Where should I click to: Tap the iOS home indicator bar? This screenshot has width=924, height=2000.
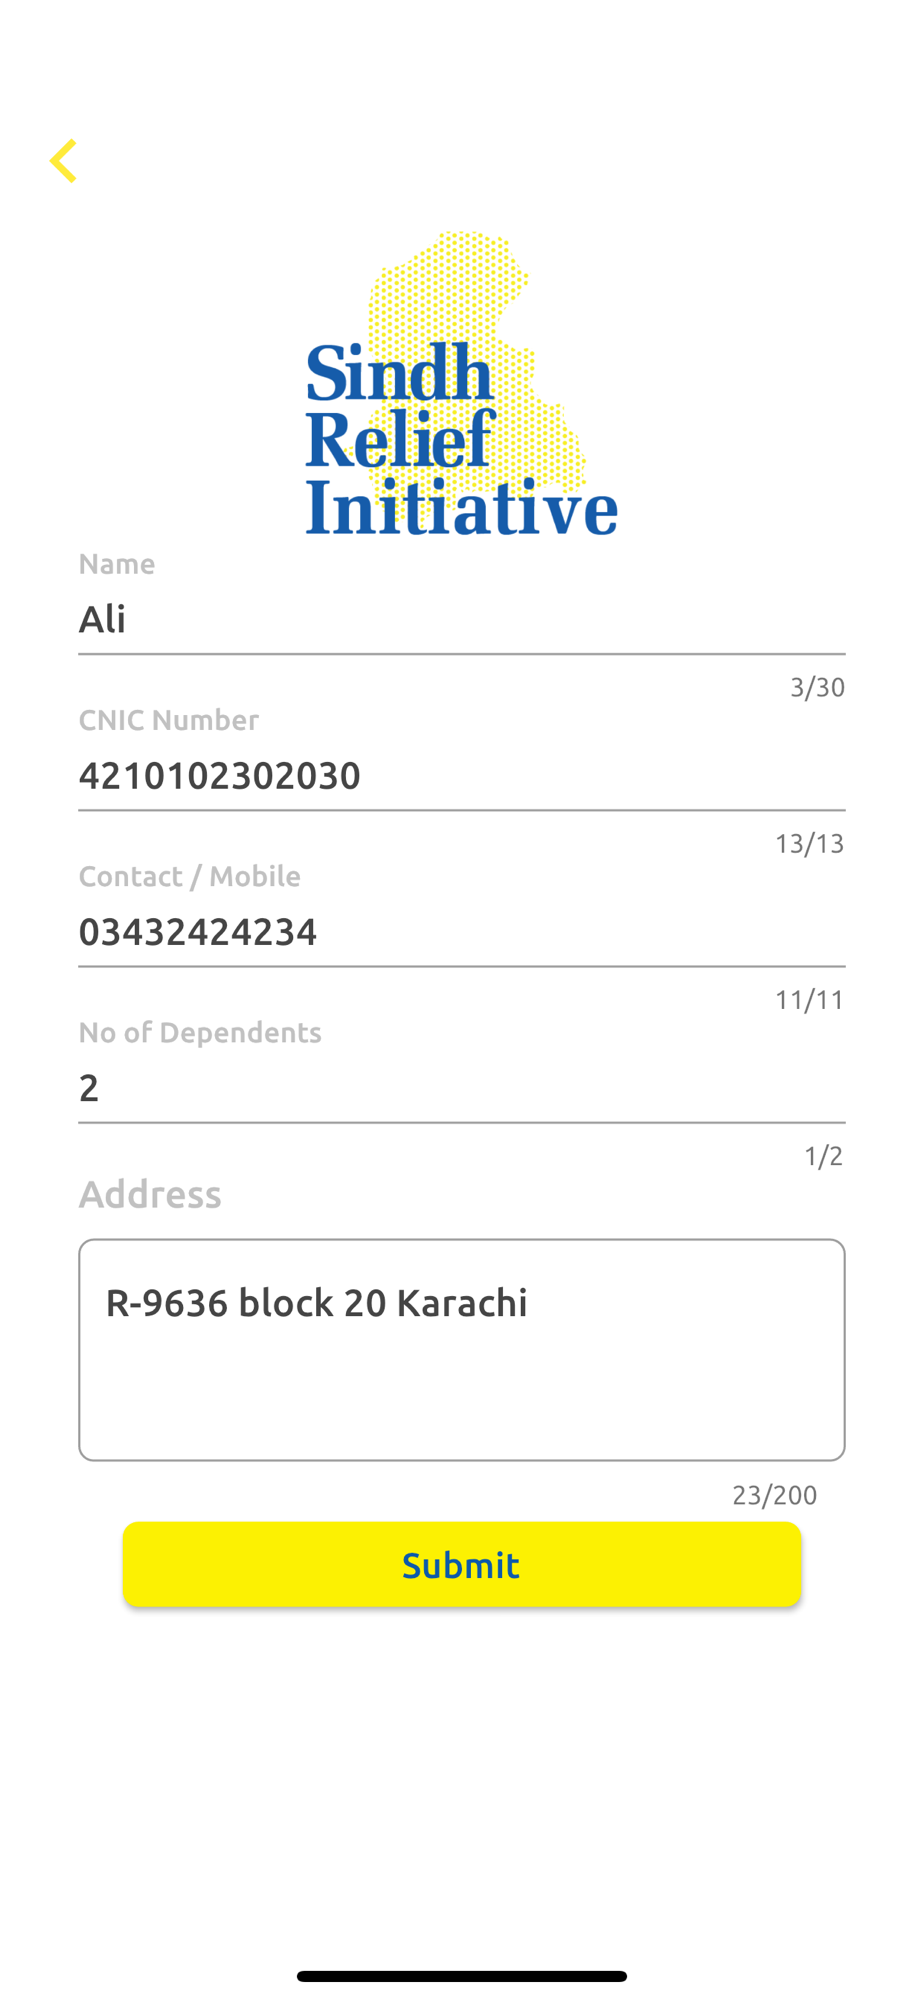tap(462, 1976)
